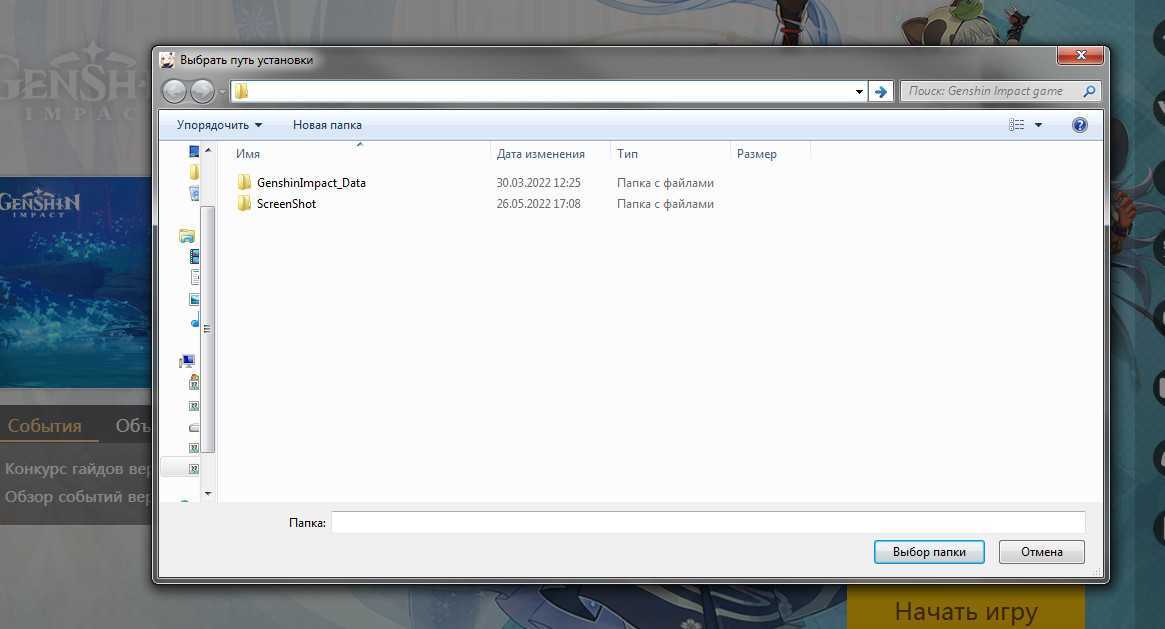Select the ScreenShot folder
1165x629 pixels.
[286, 204]
